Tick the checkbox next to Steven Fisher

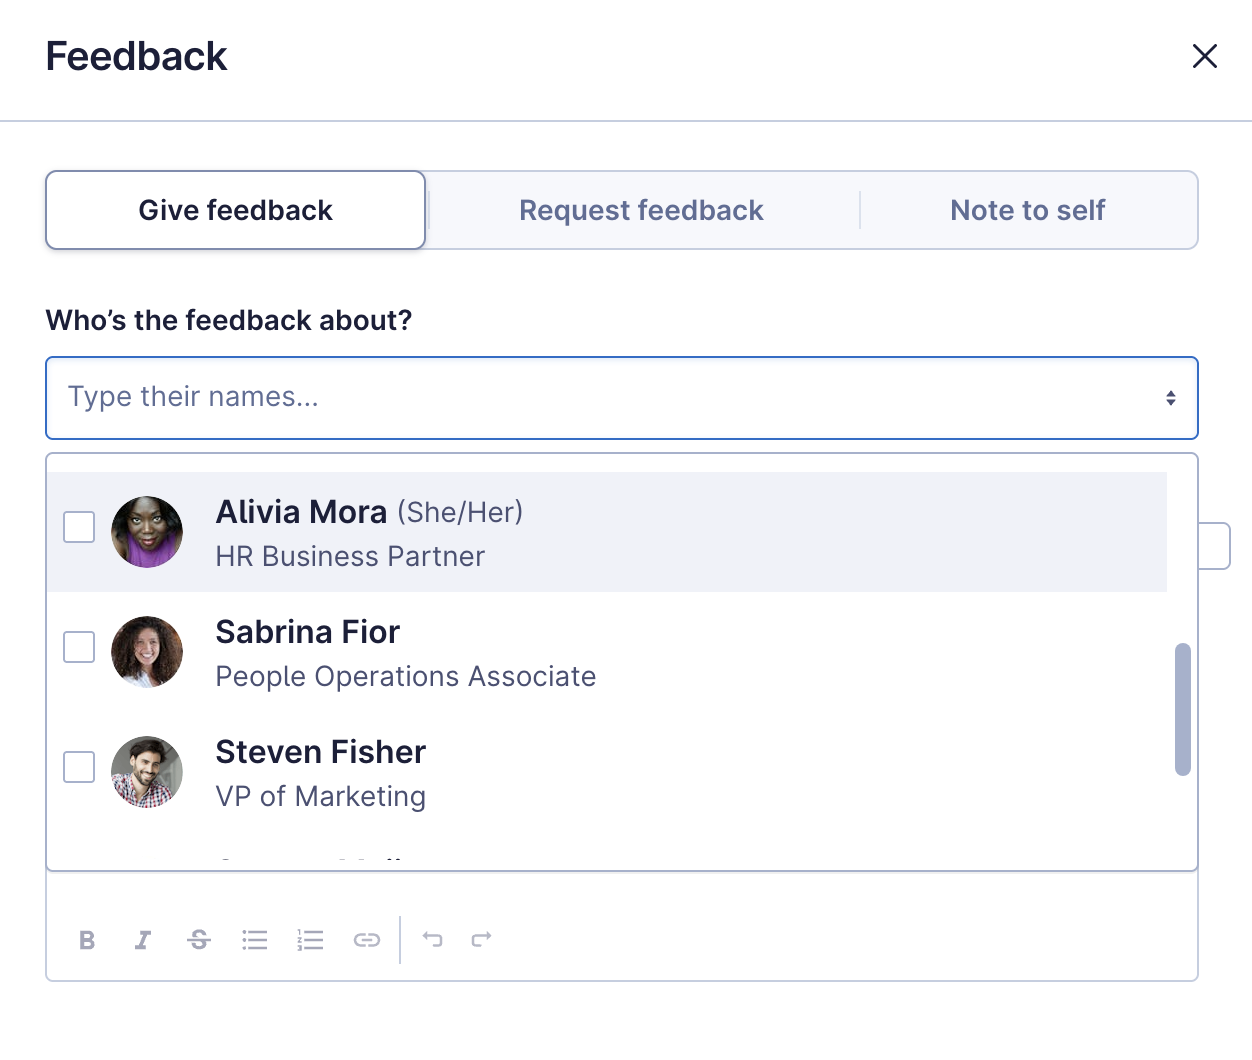point(79,767)
